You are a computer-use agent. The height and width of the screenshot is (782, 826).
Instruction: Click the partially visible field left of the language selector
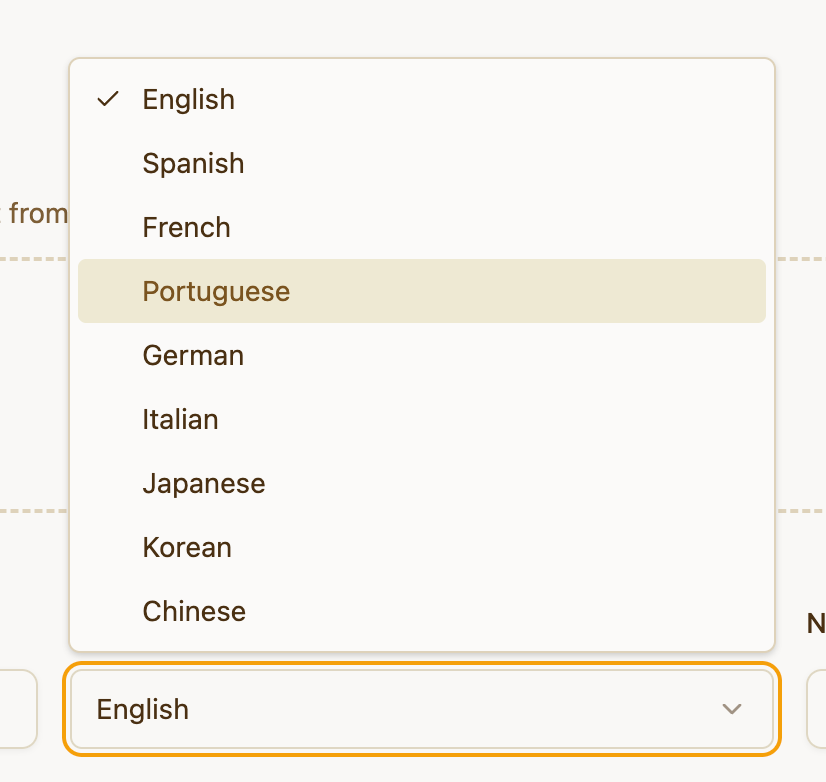point(18,709)
